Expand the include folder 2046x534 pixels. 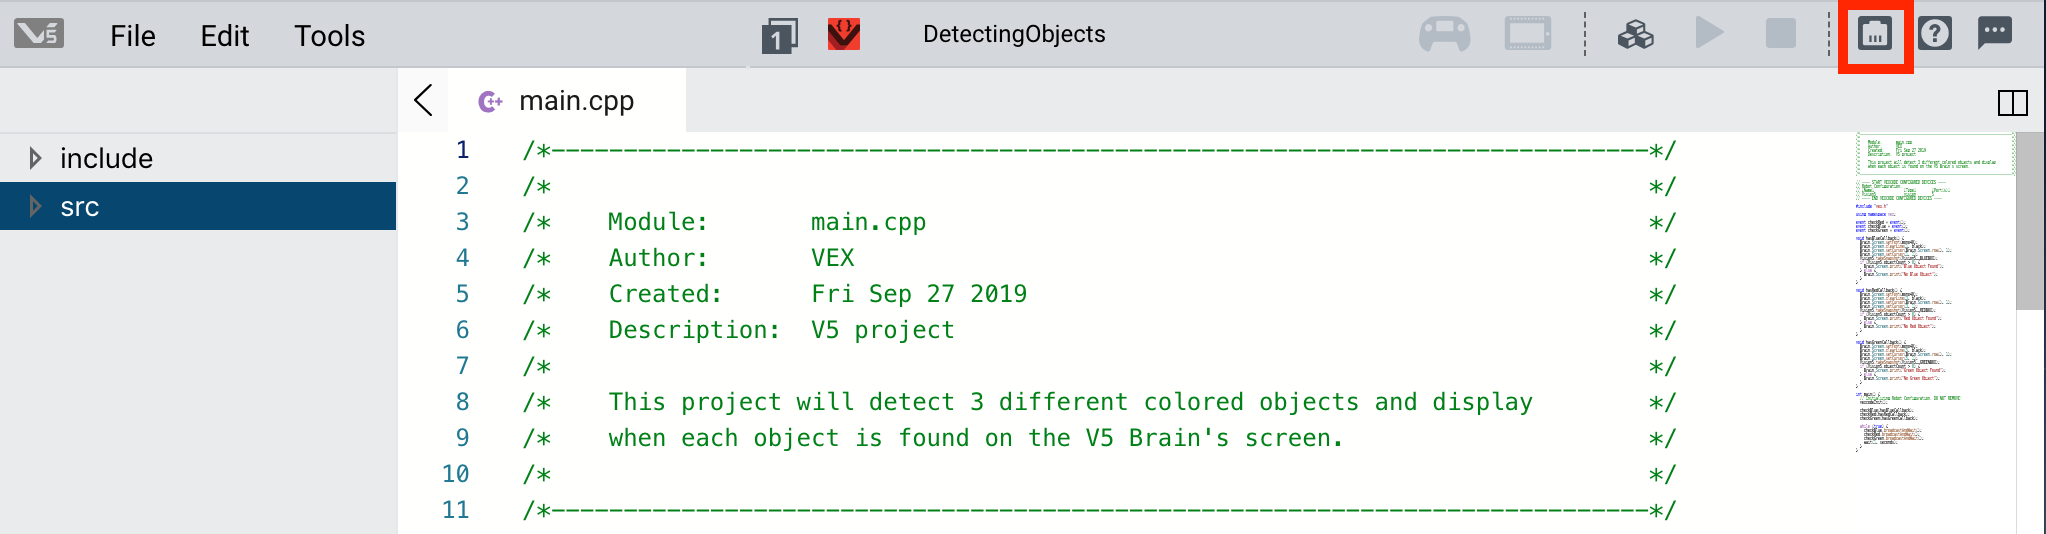36,158
